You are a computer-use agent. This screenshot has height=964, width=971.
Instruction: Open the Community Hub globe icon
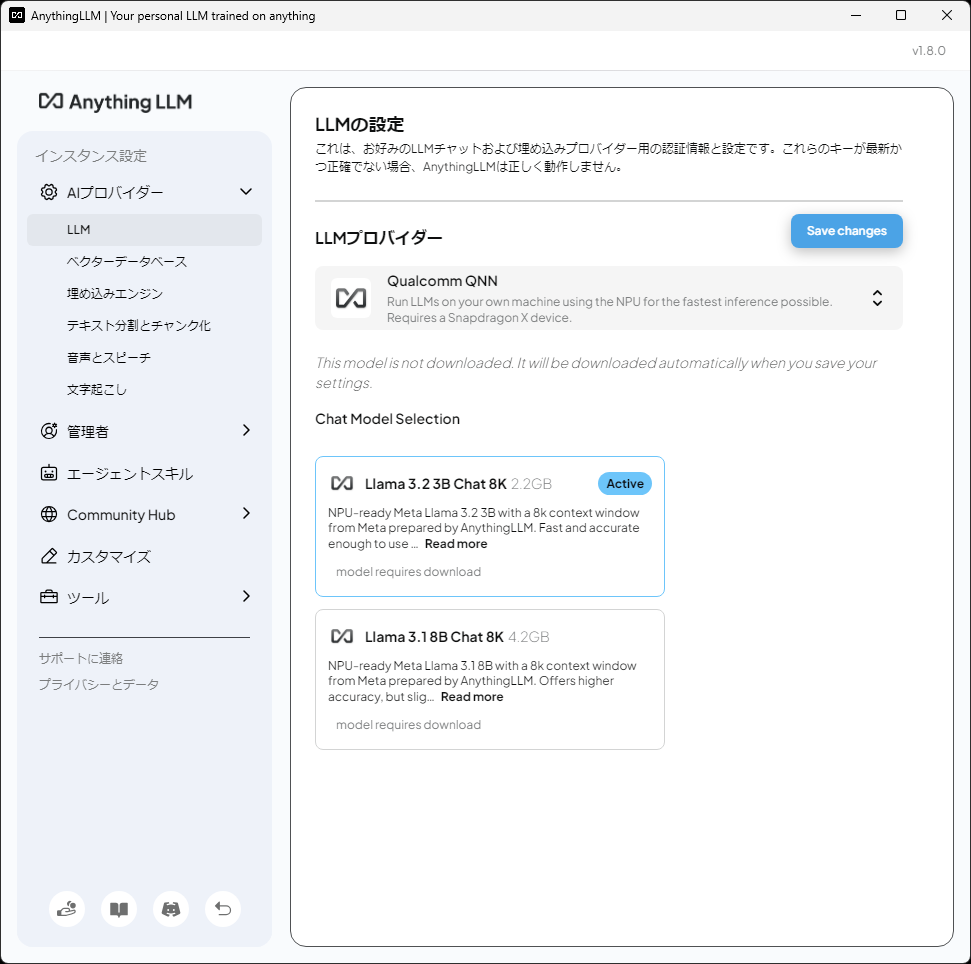tap(48, 514)
